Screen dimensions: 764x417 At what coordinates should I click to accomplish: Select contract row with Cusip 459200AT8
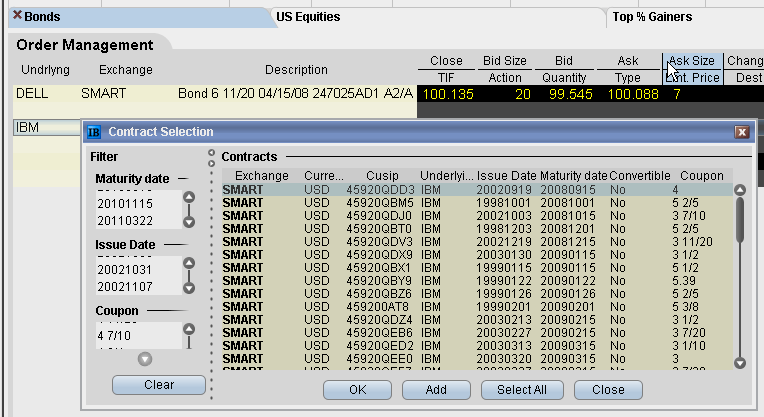point(478,306)
